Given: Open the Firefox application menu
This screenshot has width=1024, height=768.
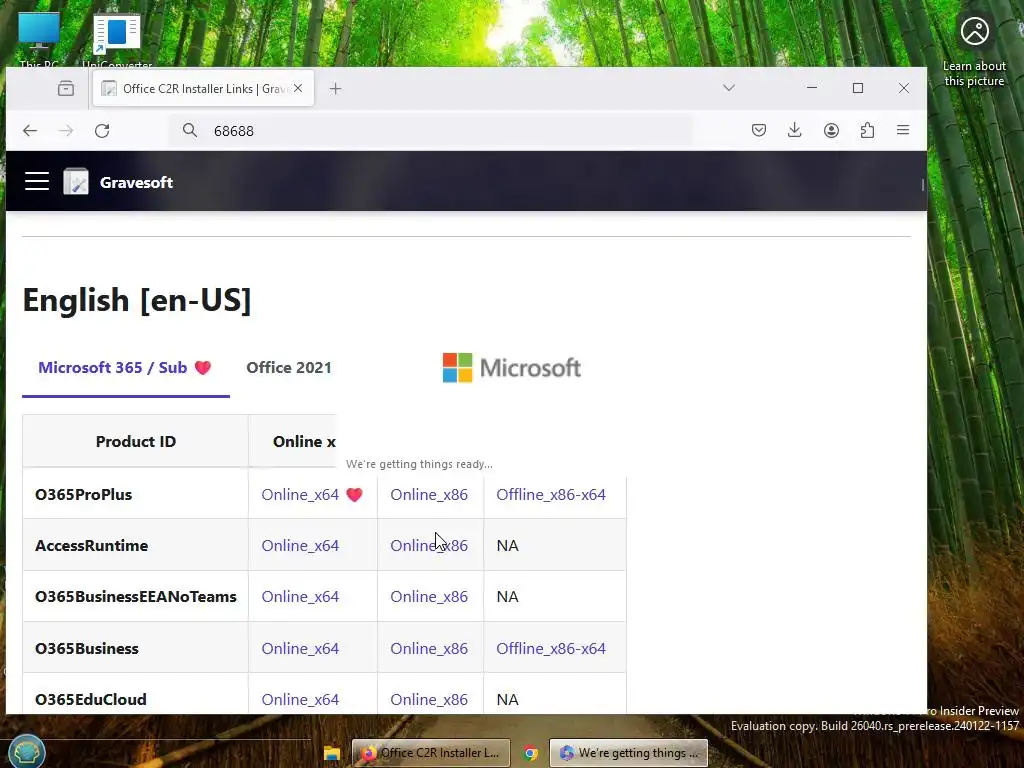Looking at the screenshot, I should 903,131.
